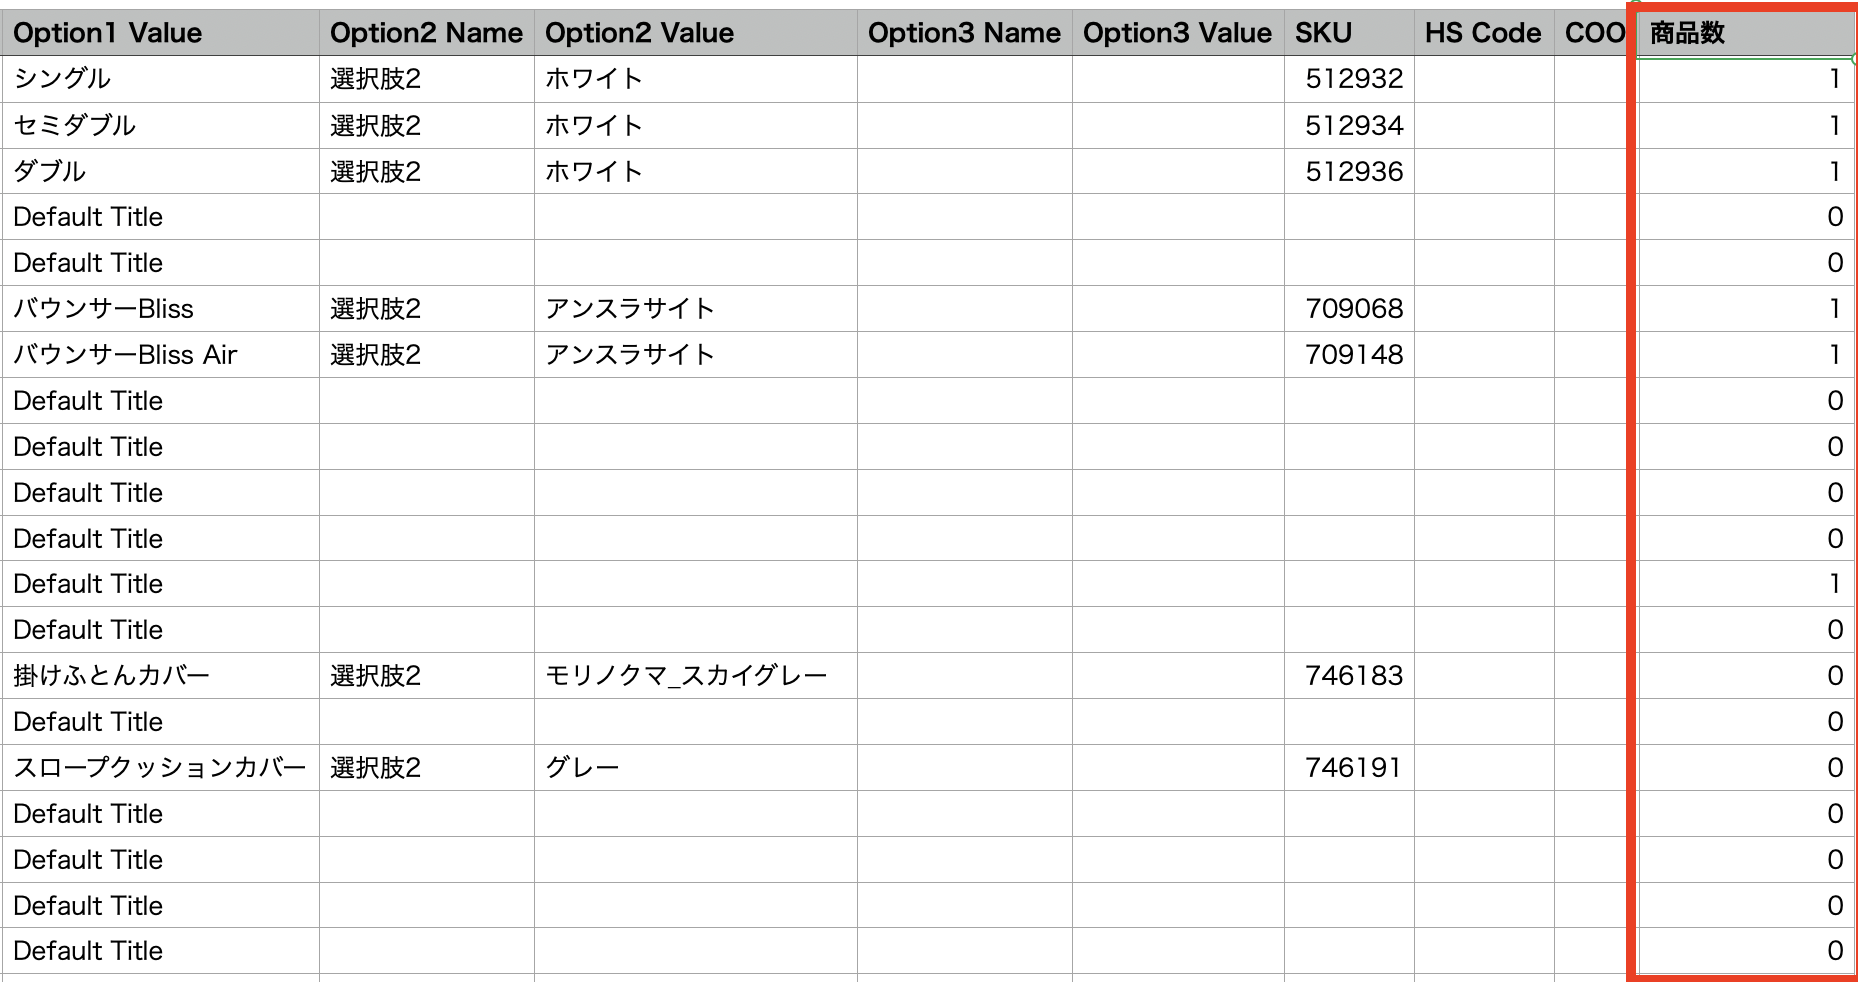Click the 商品数 column header
The image size is (1858, 982).
pyautogui.click(x=1744, y=33)
